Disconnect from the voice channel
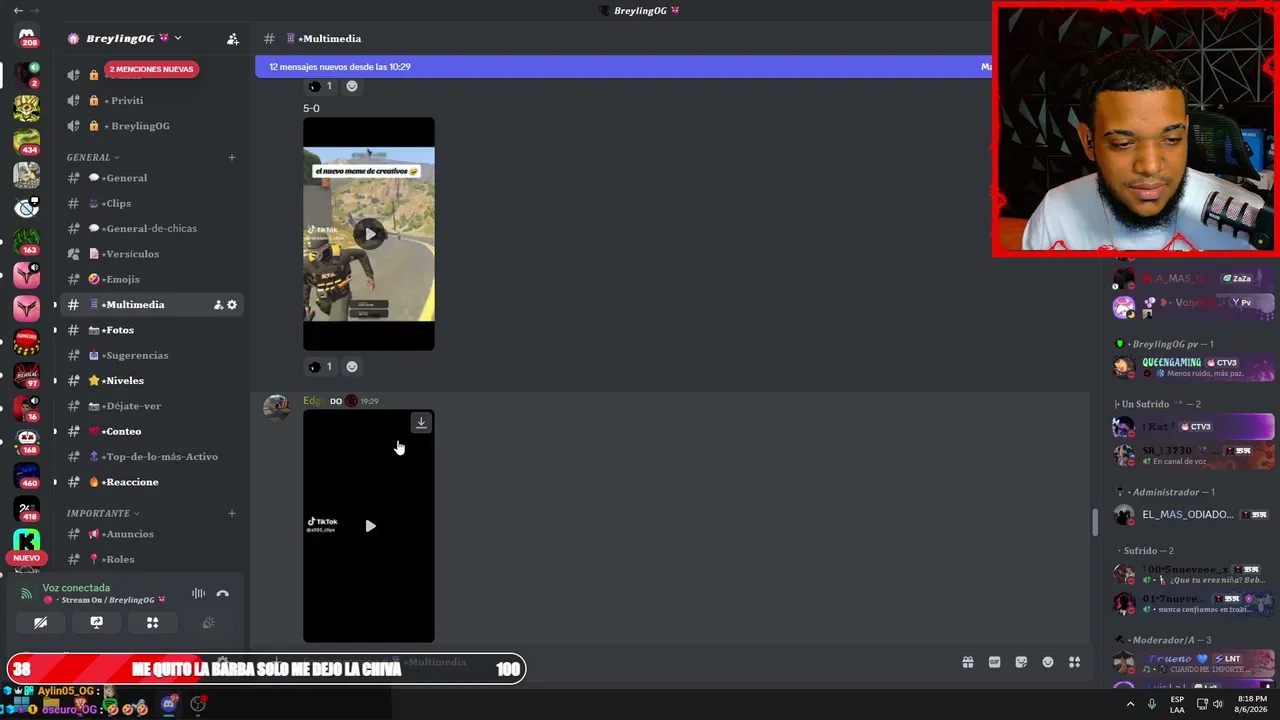 222,594
